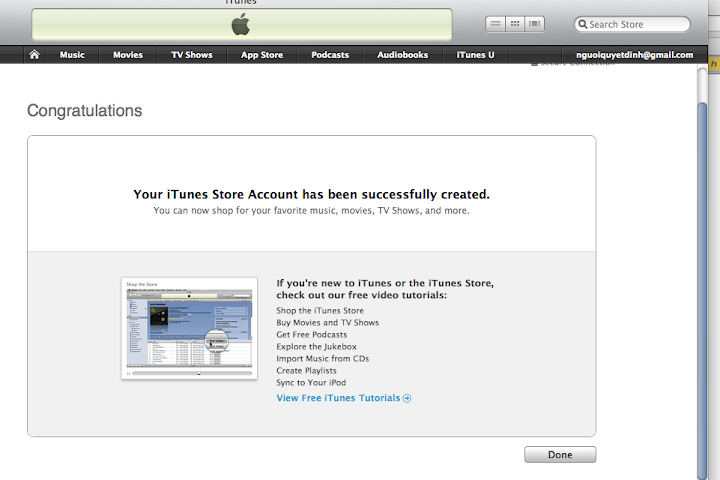The width and height of the screenshot is (720, 480).
Task: Switch to list view icon
Action: click(495, 24)
